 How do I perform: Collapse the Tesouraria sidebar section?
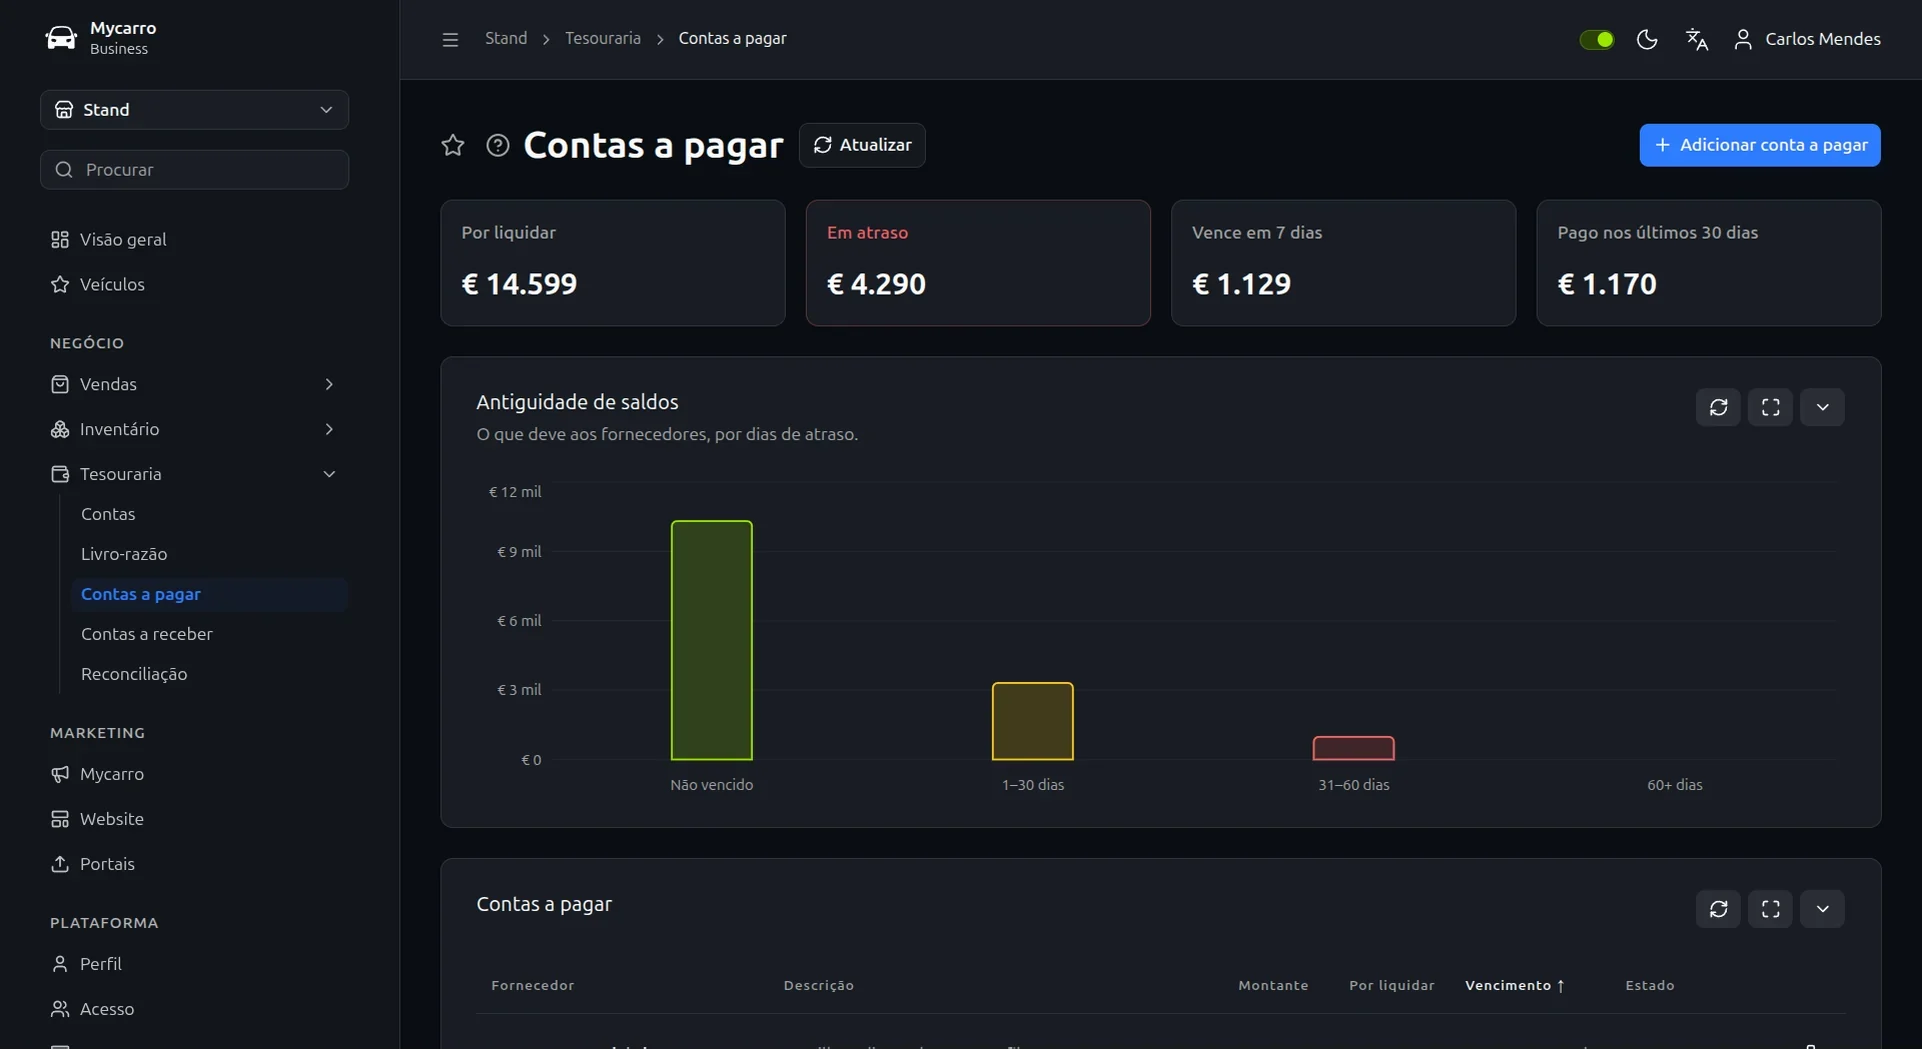(194, 474)
